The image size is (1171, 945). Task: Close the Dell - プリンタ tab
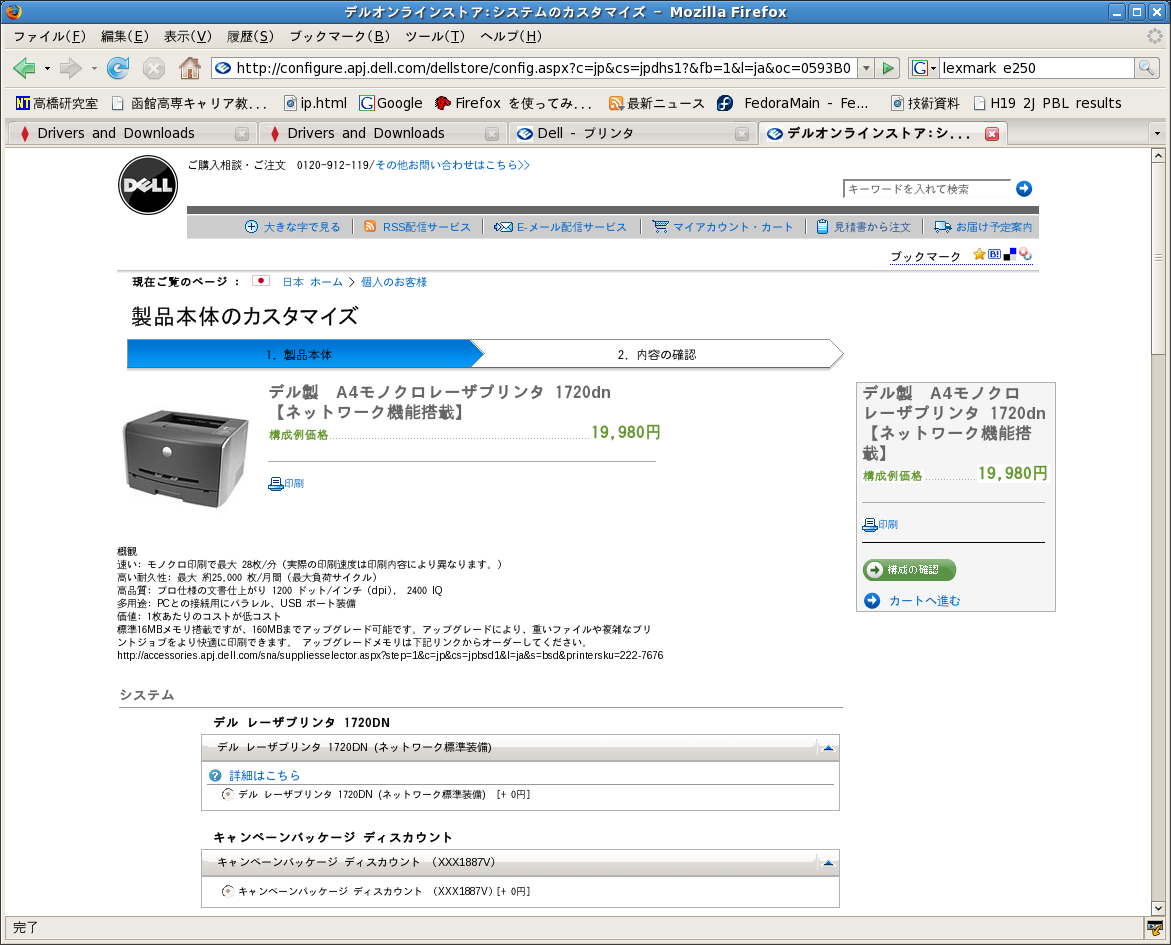point(742,134)
